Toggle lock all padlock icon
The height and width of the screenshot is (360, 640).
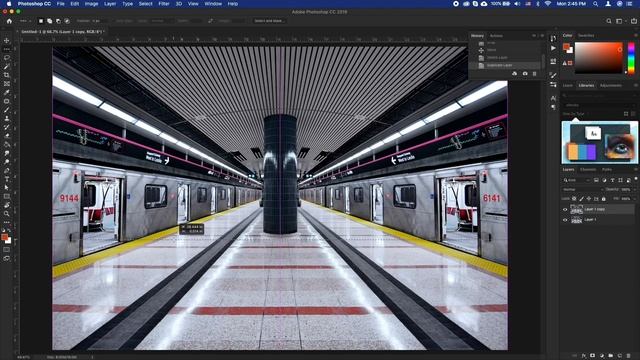coord(603,199)
